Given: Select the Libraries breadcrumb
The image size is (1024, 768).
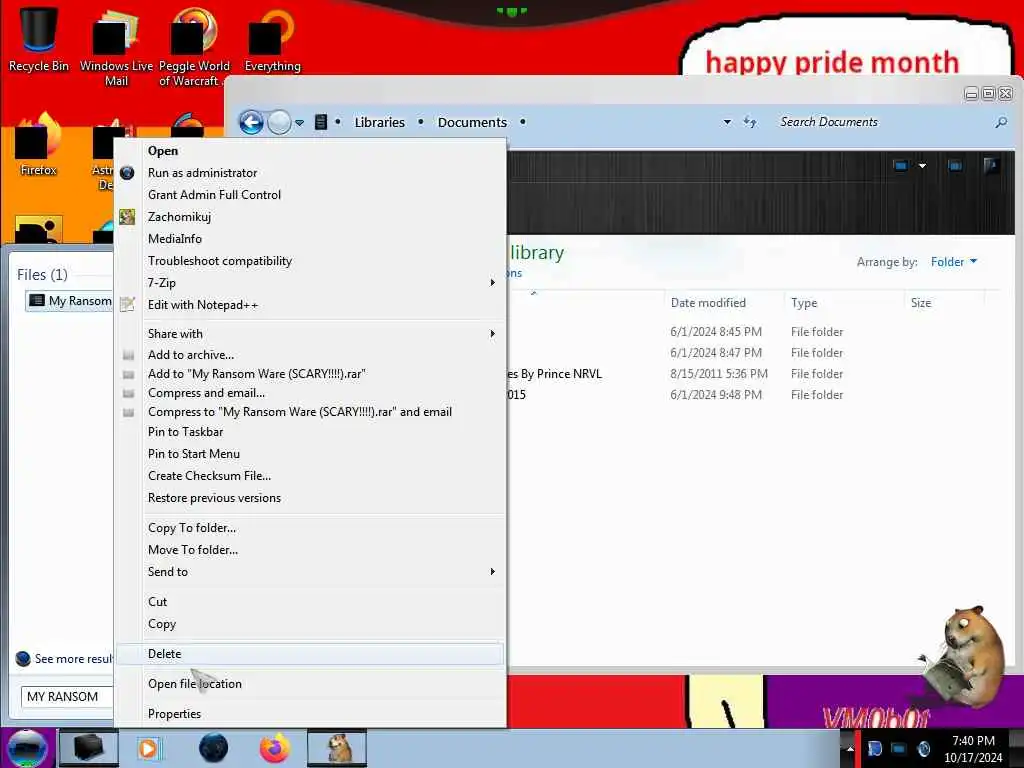Looking at the screenshot, I should click(379, 122).
